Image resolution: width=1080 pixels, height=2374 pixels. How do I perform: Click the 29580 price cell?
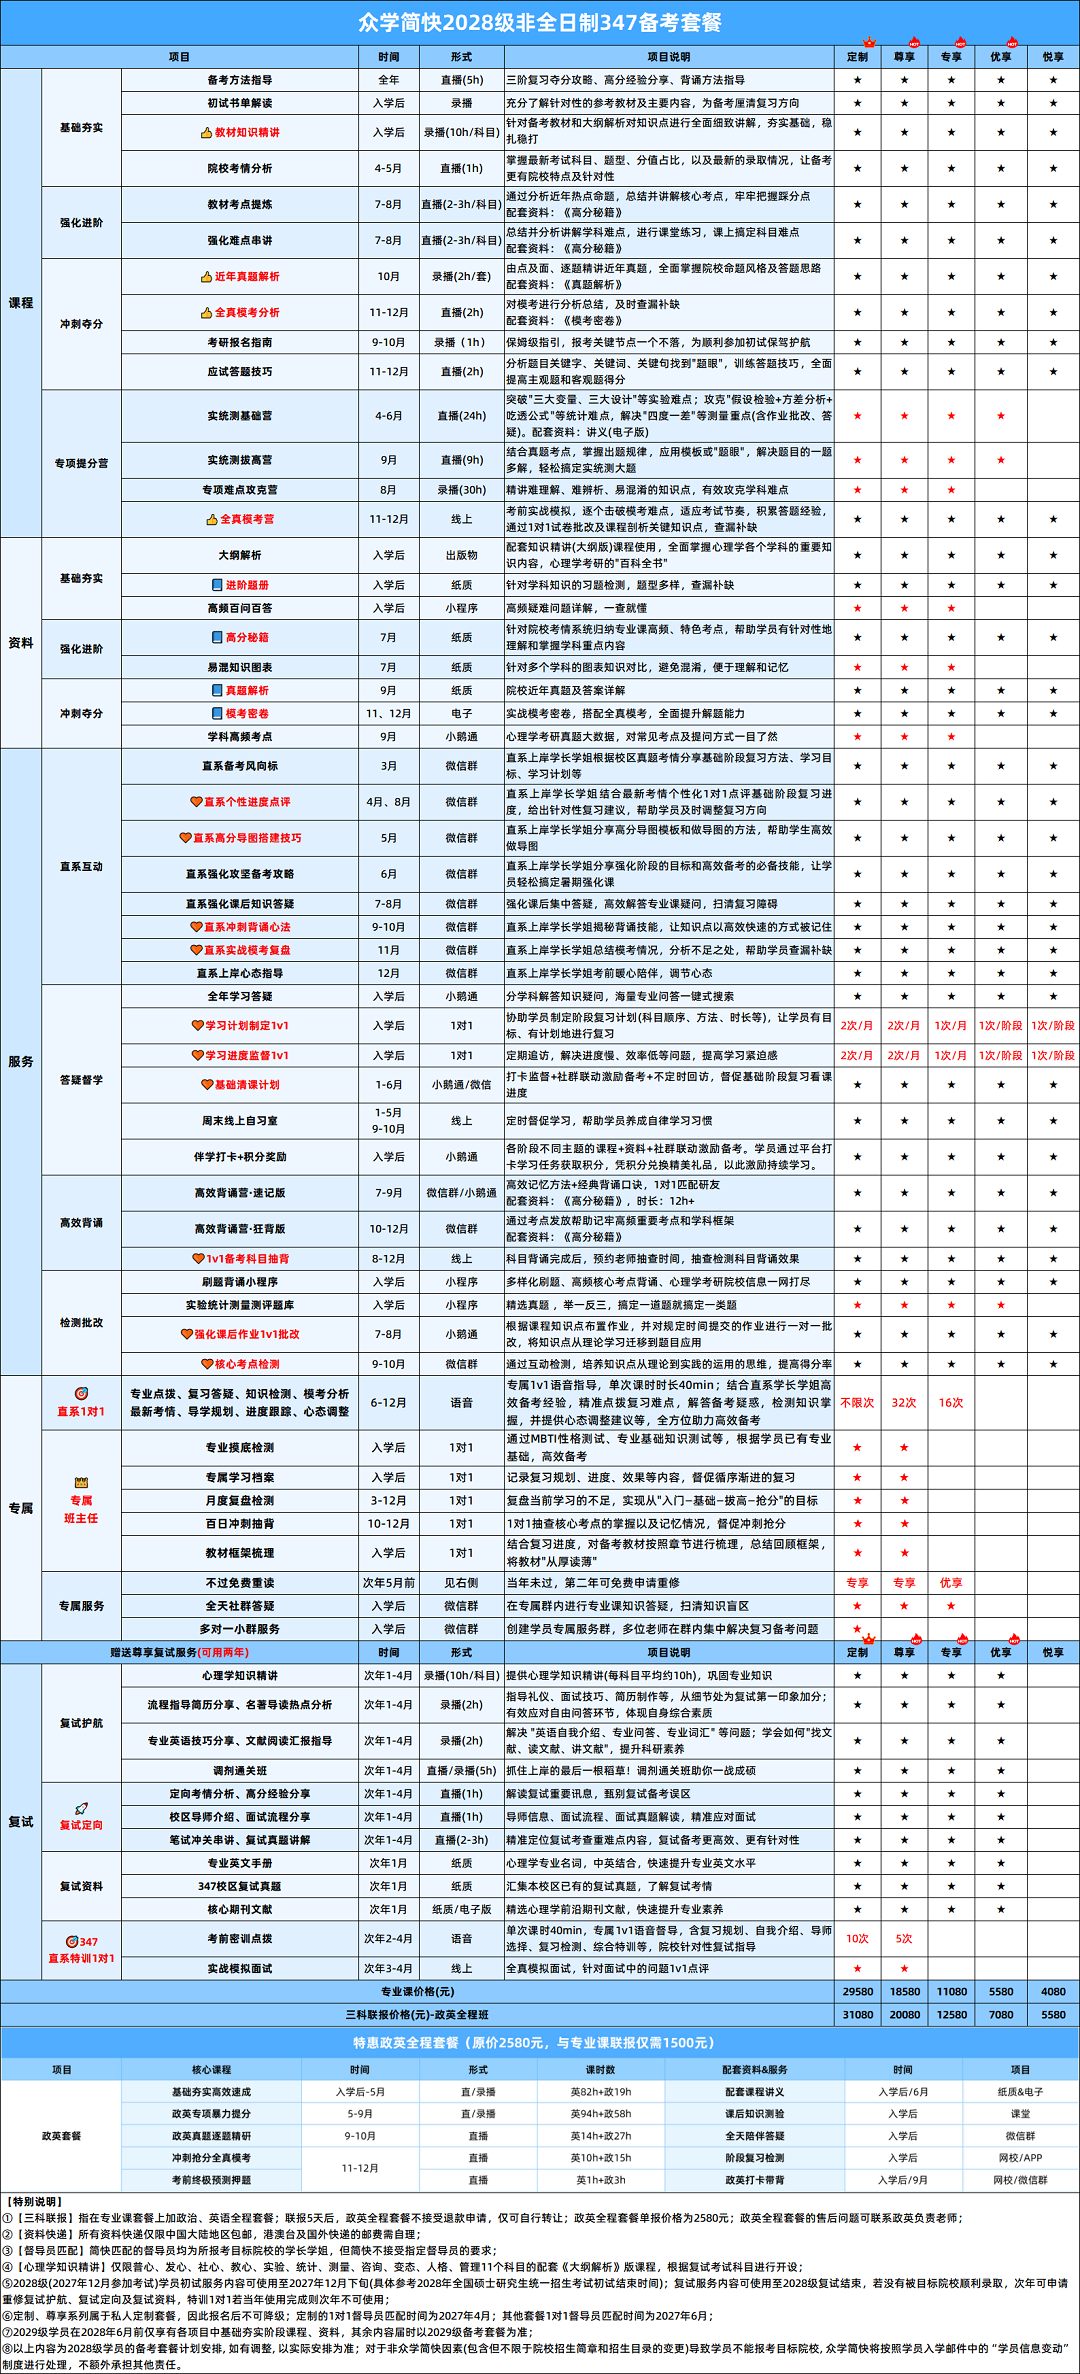pos(858,1992)
